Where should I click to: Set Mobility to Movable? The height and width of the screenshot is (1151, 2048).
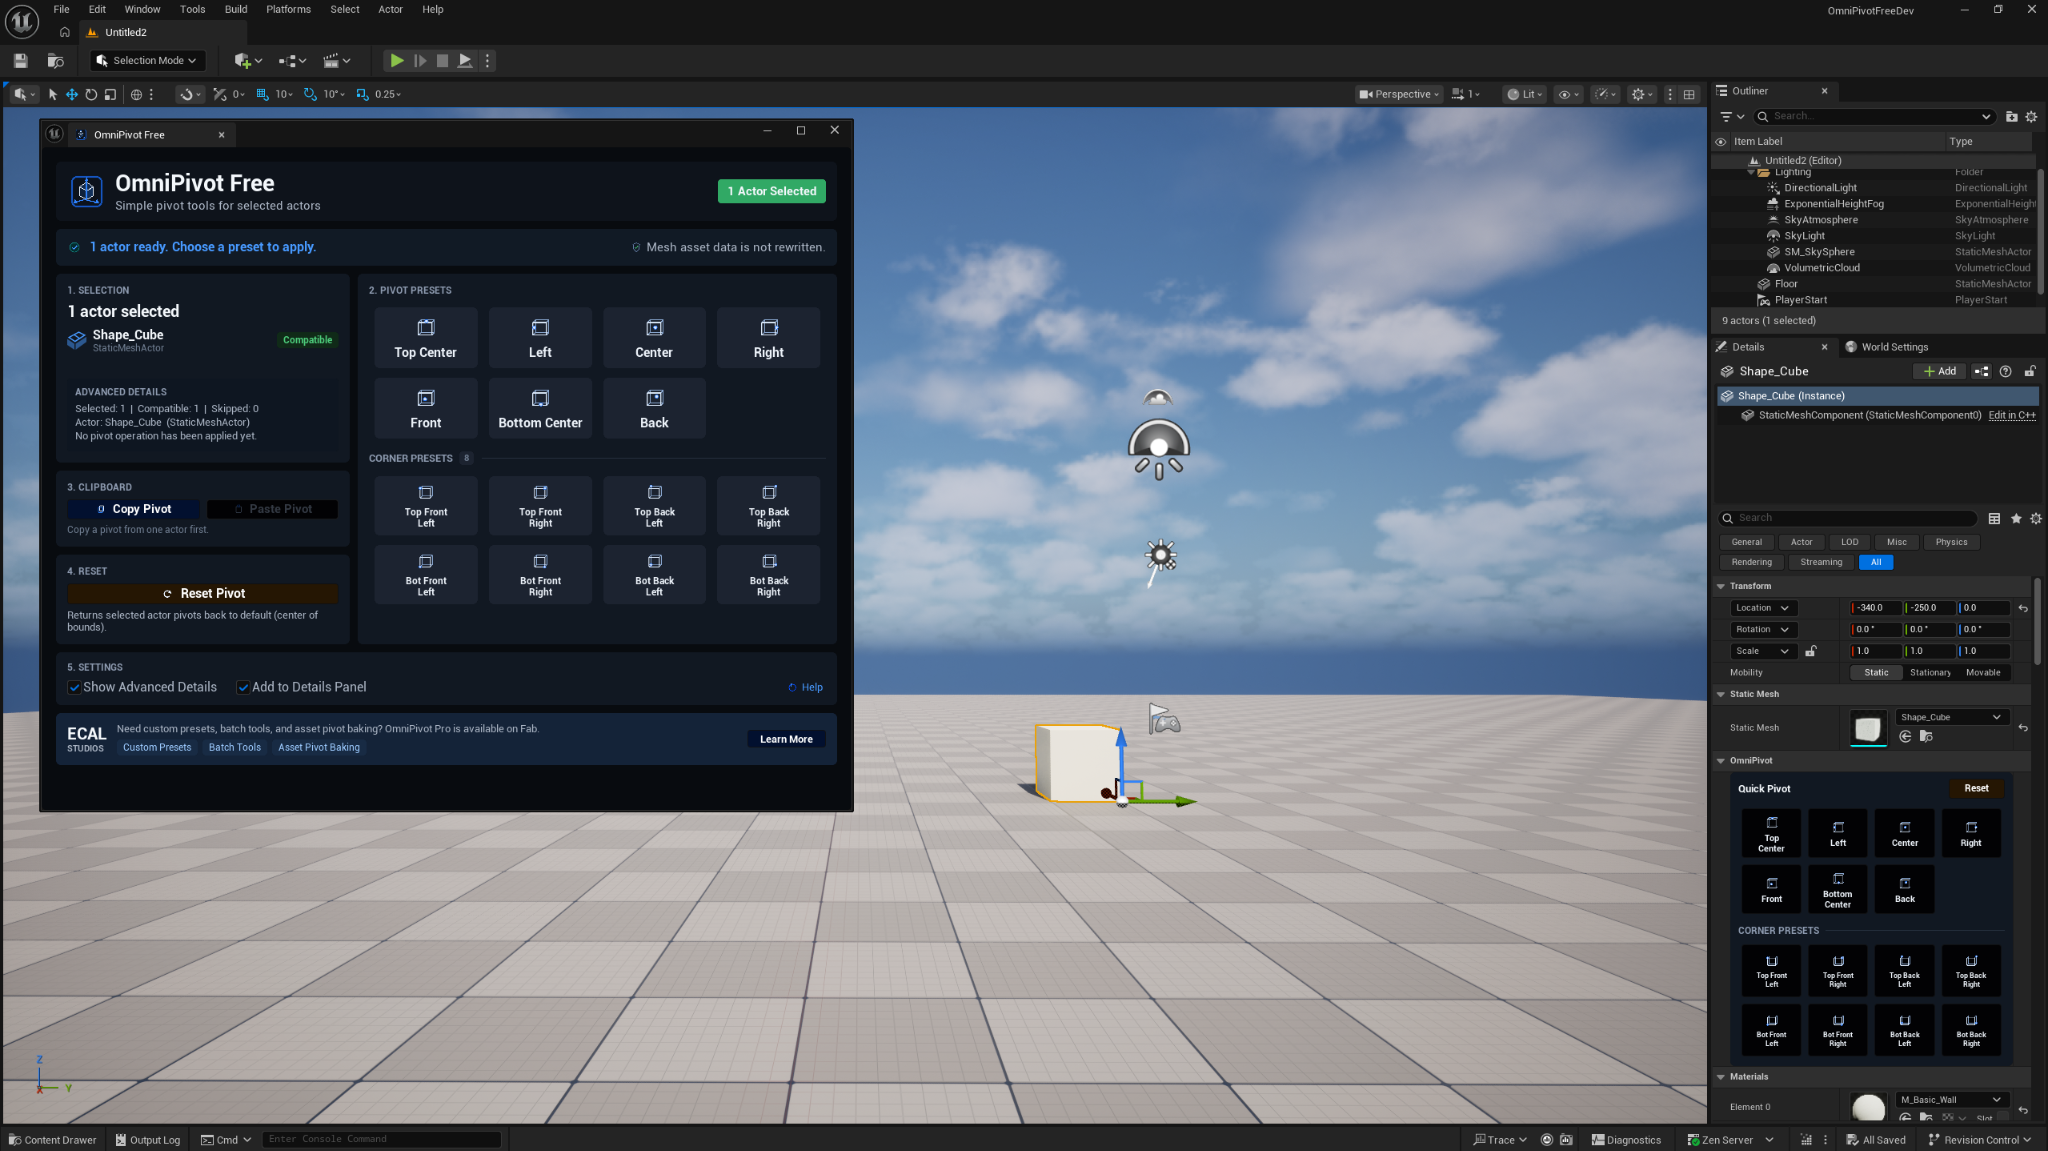click(x=1983, y=673)
